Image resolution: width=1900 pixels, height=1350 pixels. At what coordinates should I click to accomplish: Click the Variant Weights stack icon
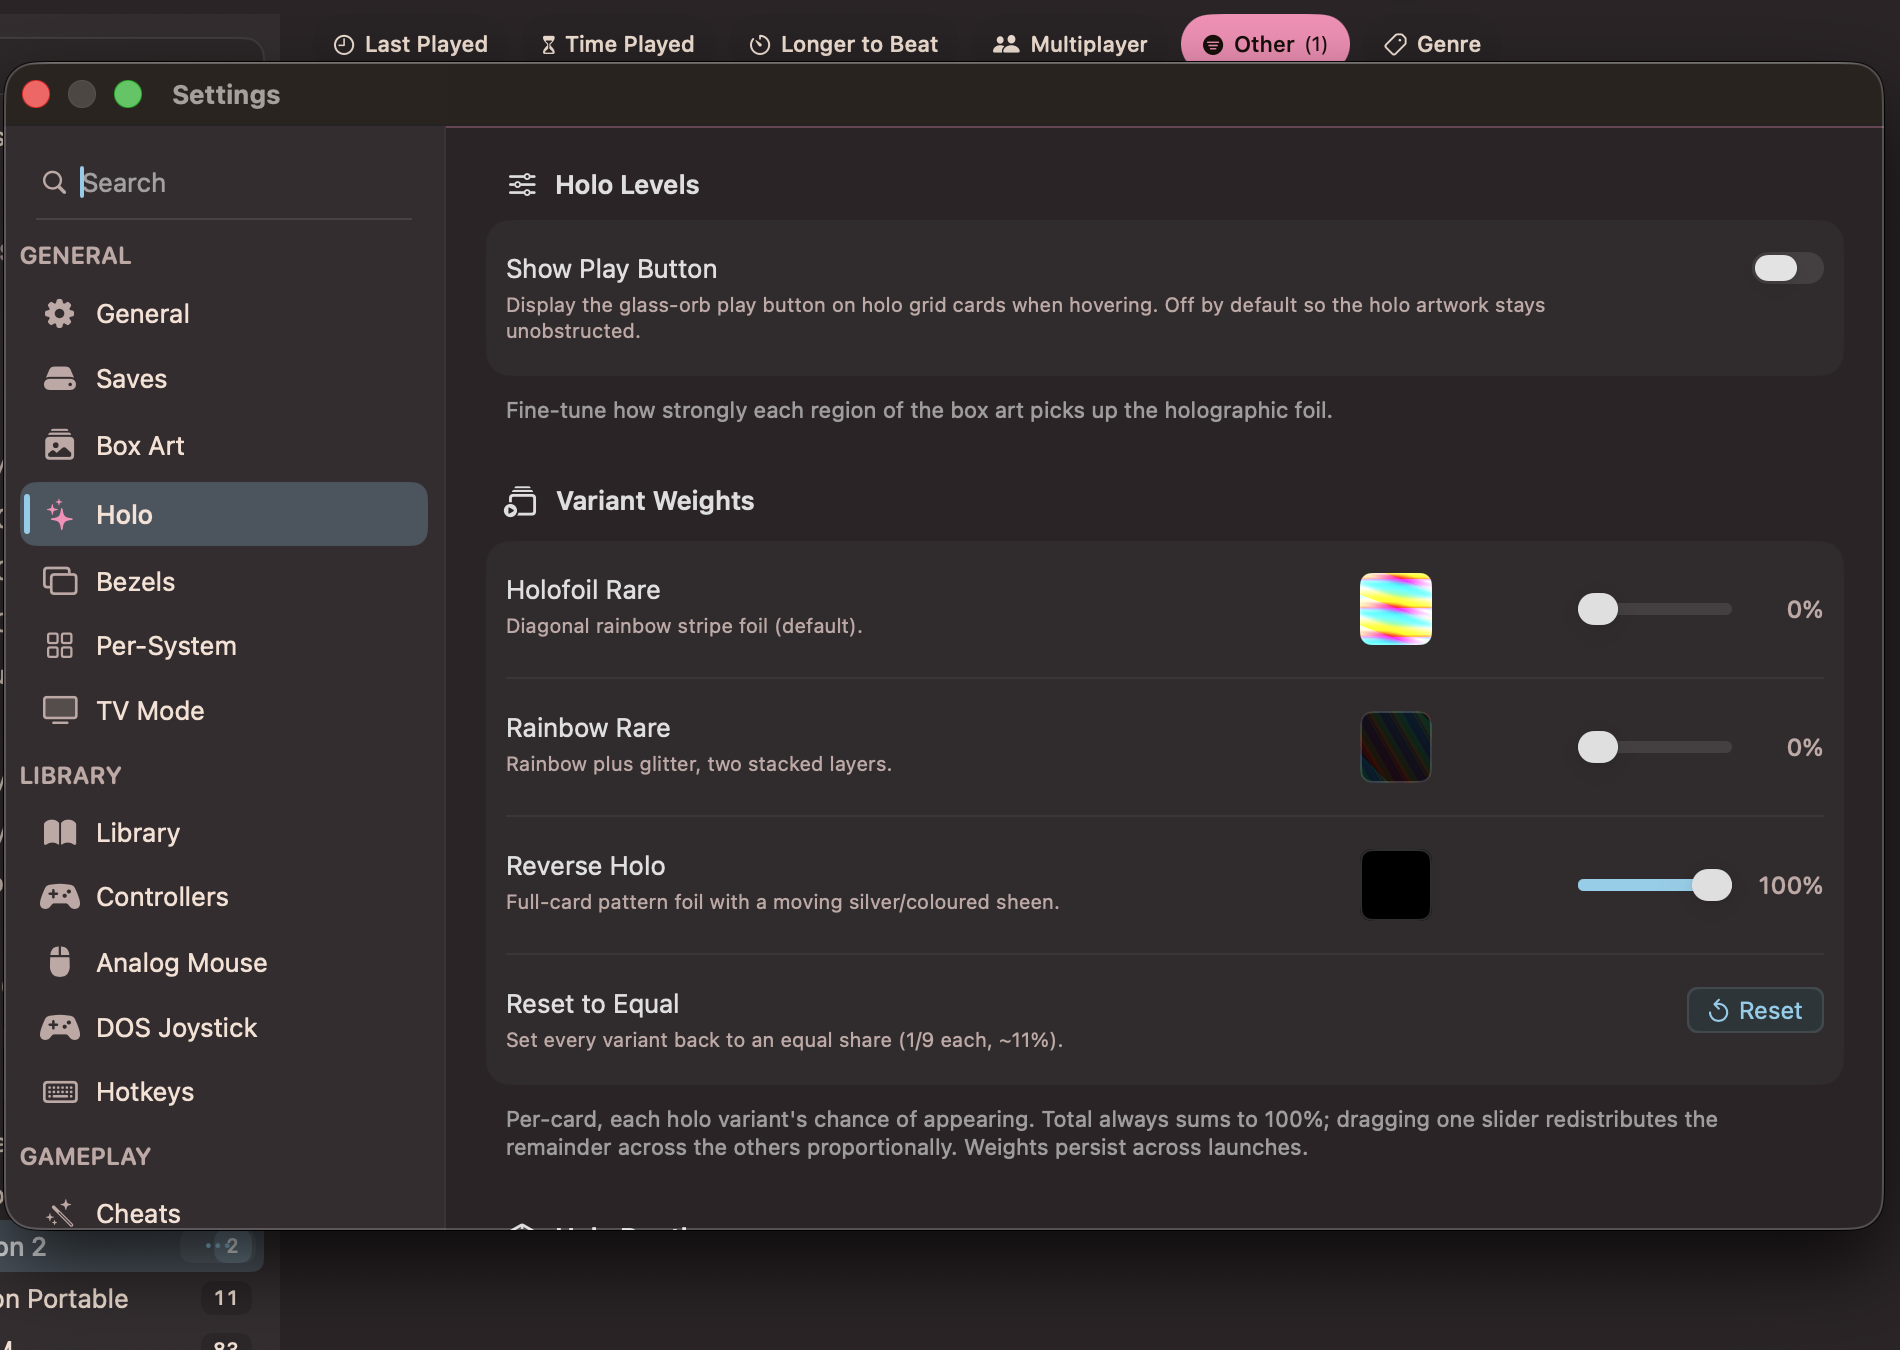point(520,501)
